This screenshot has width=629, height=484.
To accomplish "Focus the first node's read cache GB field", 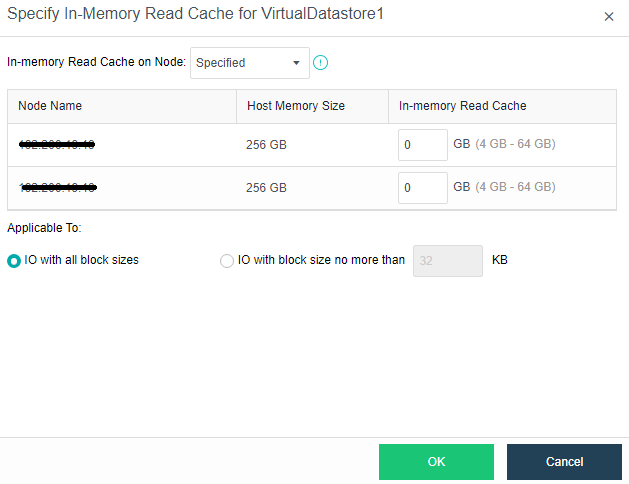I will 422,144.
